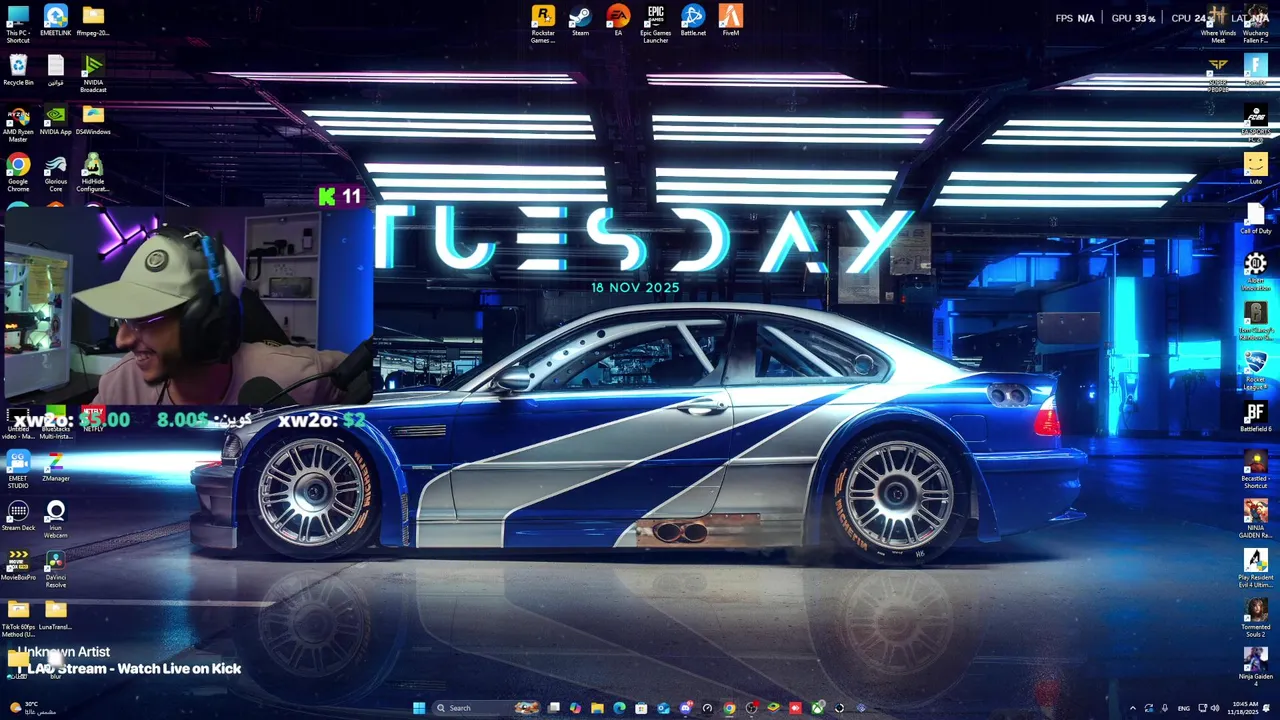Open Glorious Core desktop icon
The height and width of the screenshot is (720, 1280).
tap(55, 172)
